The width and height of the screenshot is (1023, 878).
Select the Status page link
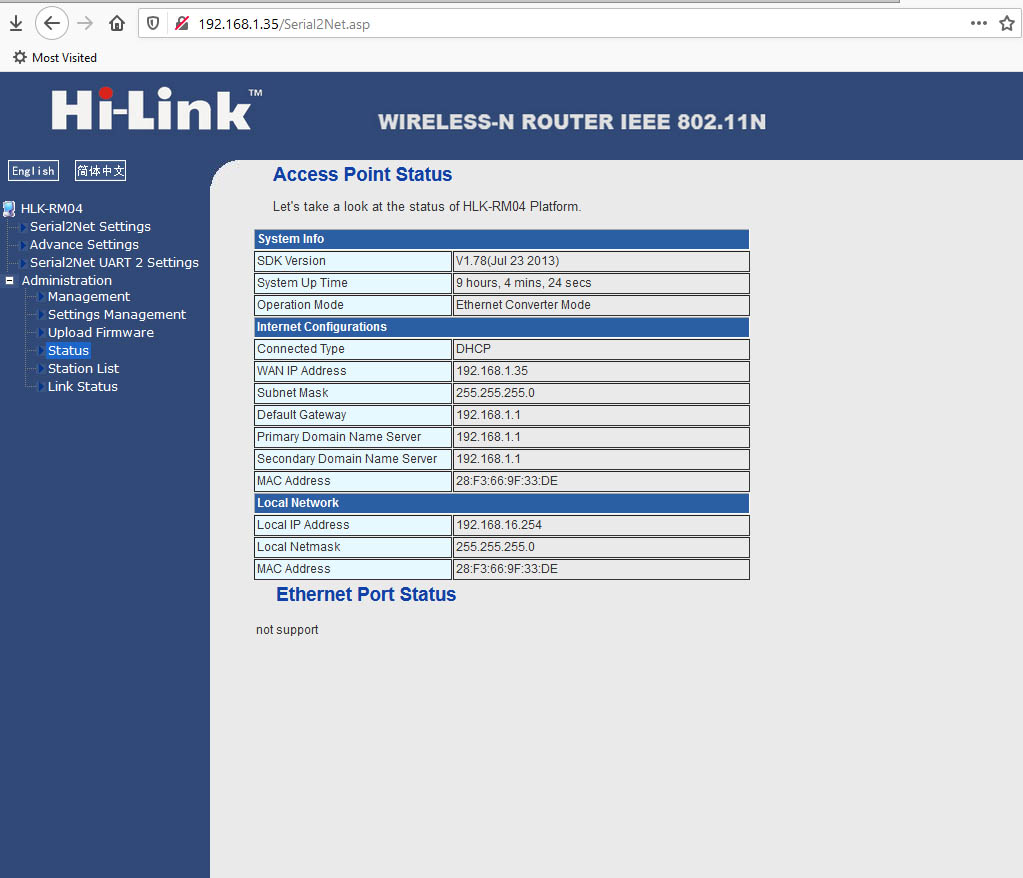(x=68, y=350)
